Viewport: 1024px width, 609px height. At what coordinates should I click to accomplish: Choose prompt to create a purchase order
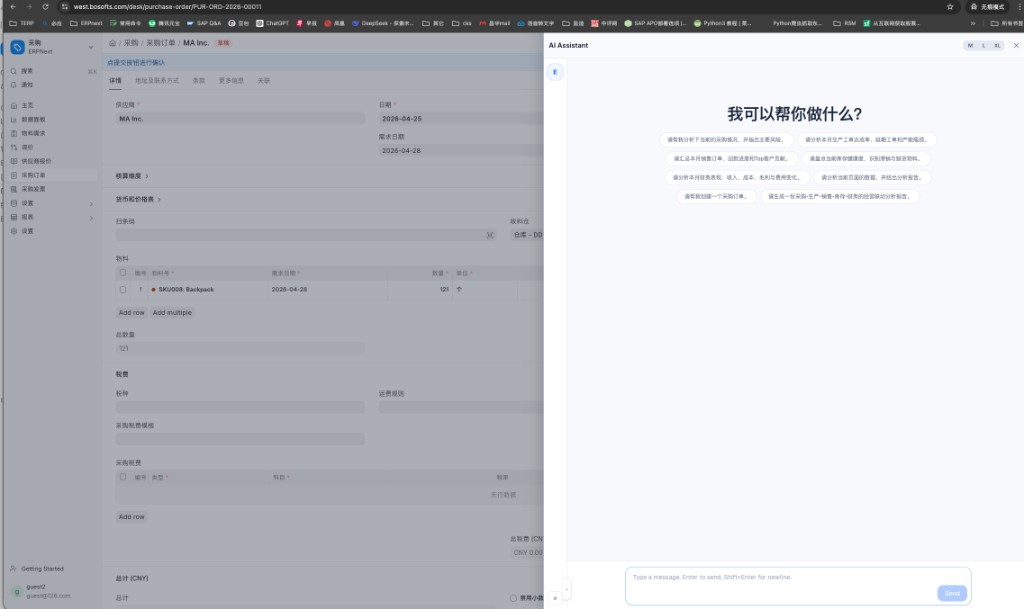(716, 196)
